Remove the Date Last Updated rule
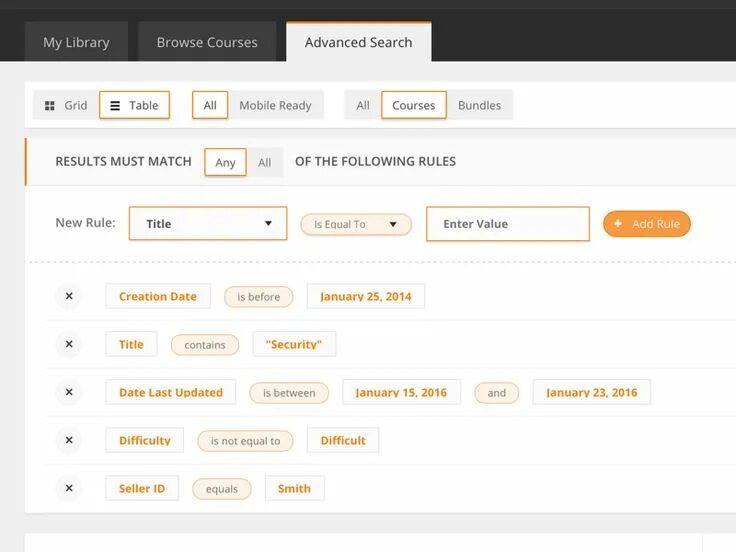Image resolution: width=736 pixels, height=552 pixels. tap(69, 392)
